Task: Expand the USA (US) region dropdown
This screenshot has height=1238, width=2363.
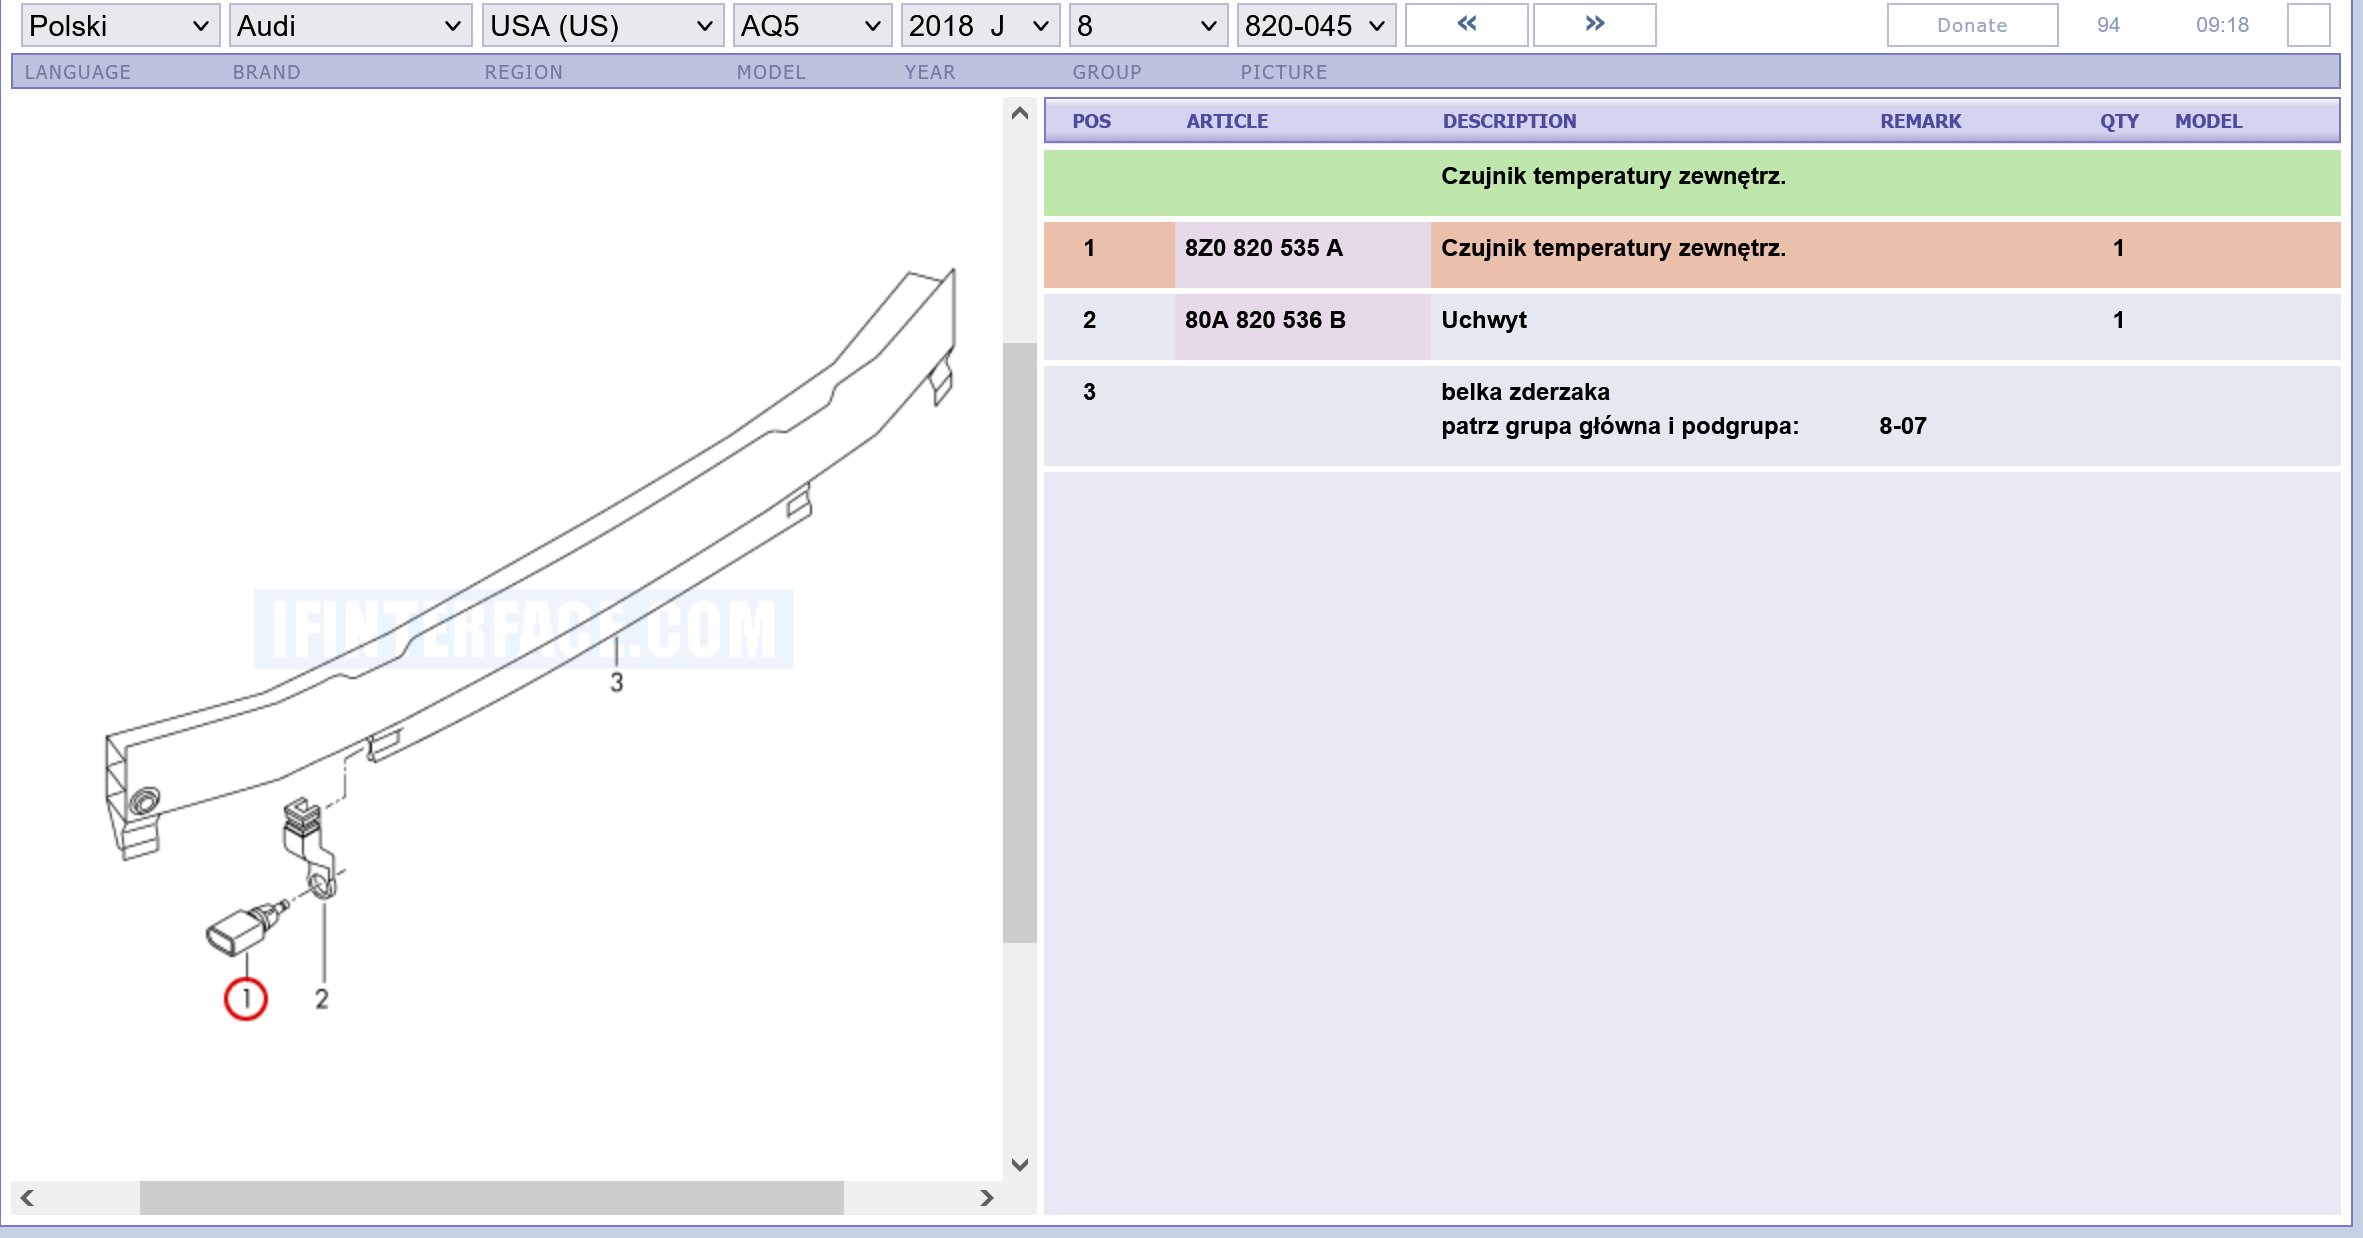Action: (601, 26)
